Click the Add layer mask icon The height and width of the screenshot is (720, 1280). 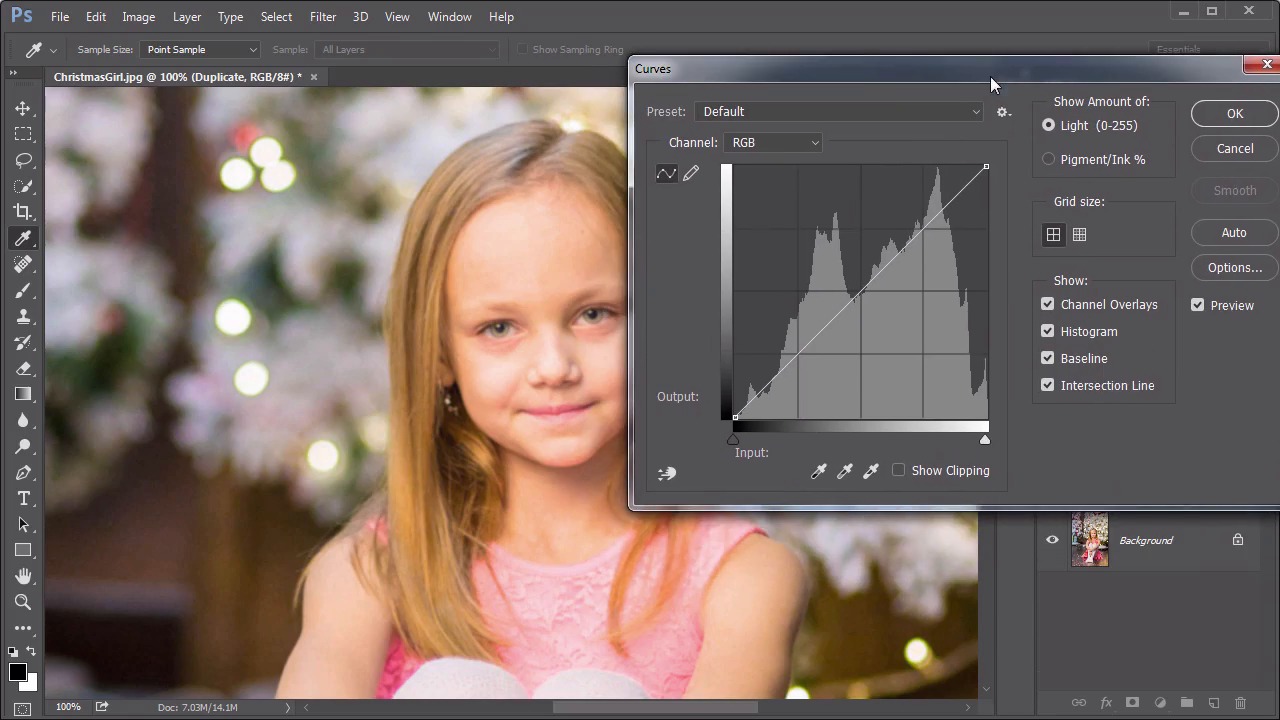click(1132, 703)
